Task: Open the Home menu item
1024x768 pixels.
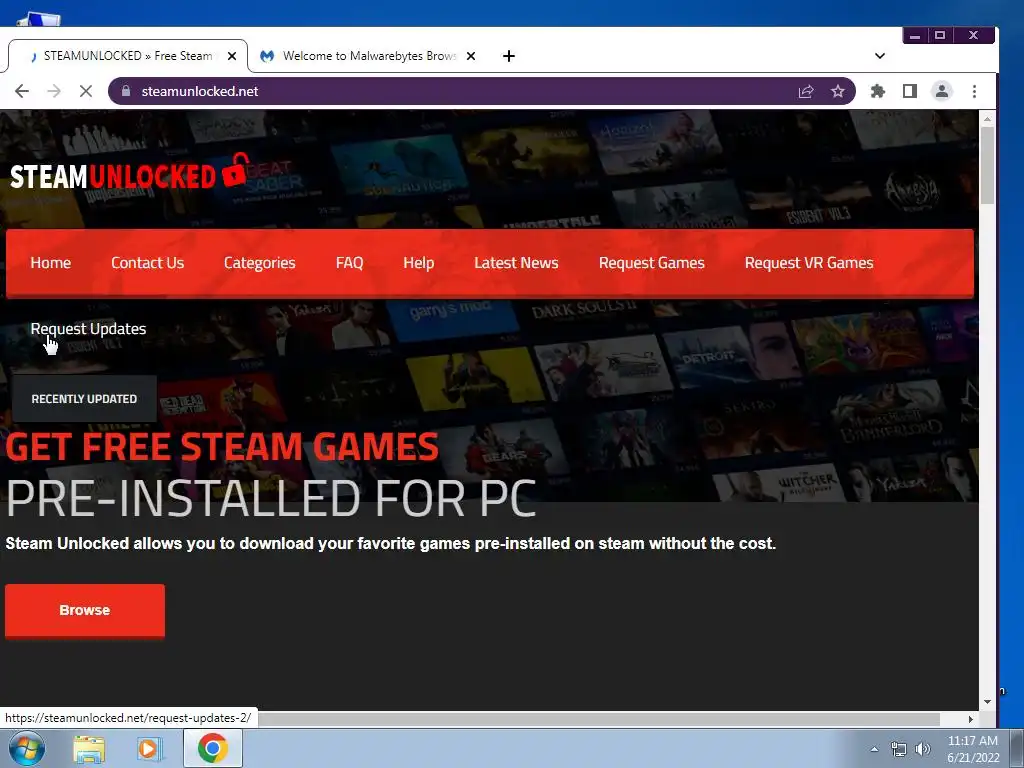Action: click(50, 263)
